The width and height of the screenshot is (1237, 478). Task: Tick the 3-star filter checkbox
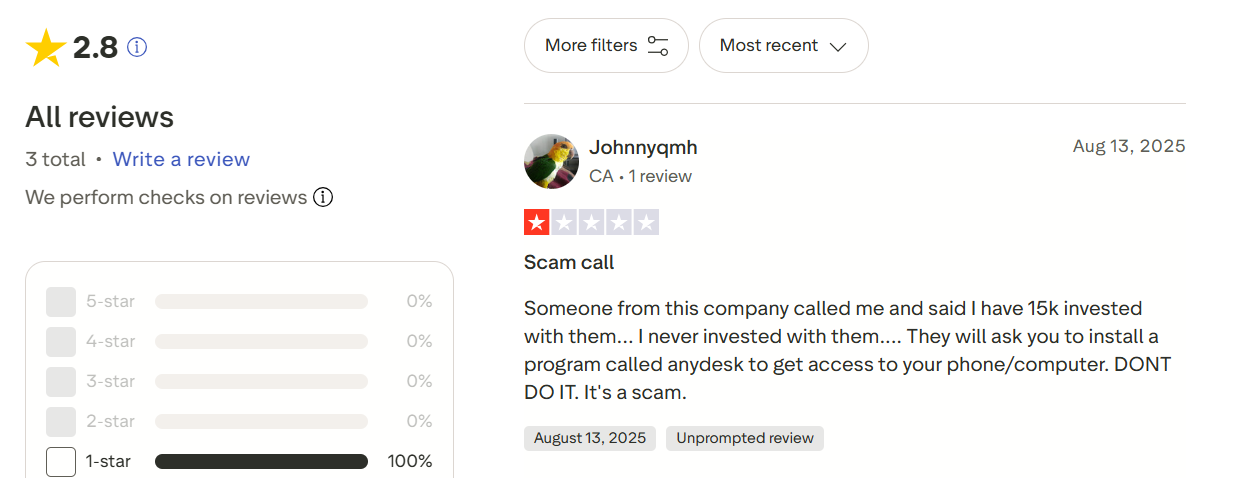tap(61, 382)
